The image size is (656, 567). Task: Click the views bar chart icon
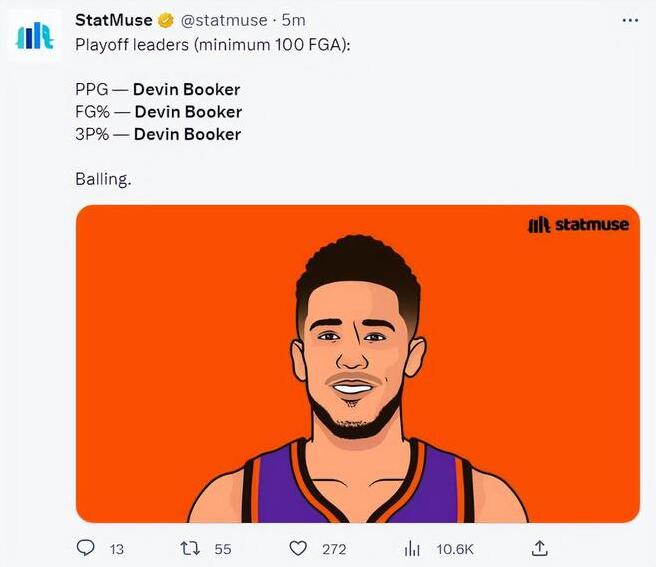[410, 548]
